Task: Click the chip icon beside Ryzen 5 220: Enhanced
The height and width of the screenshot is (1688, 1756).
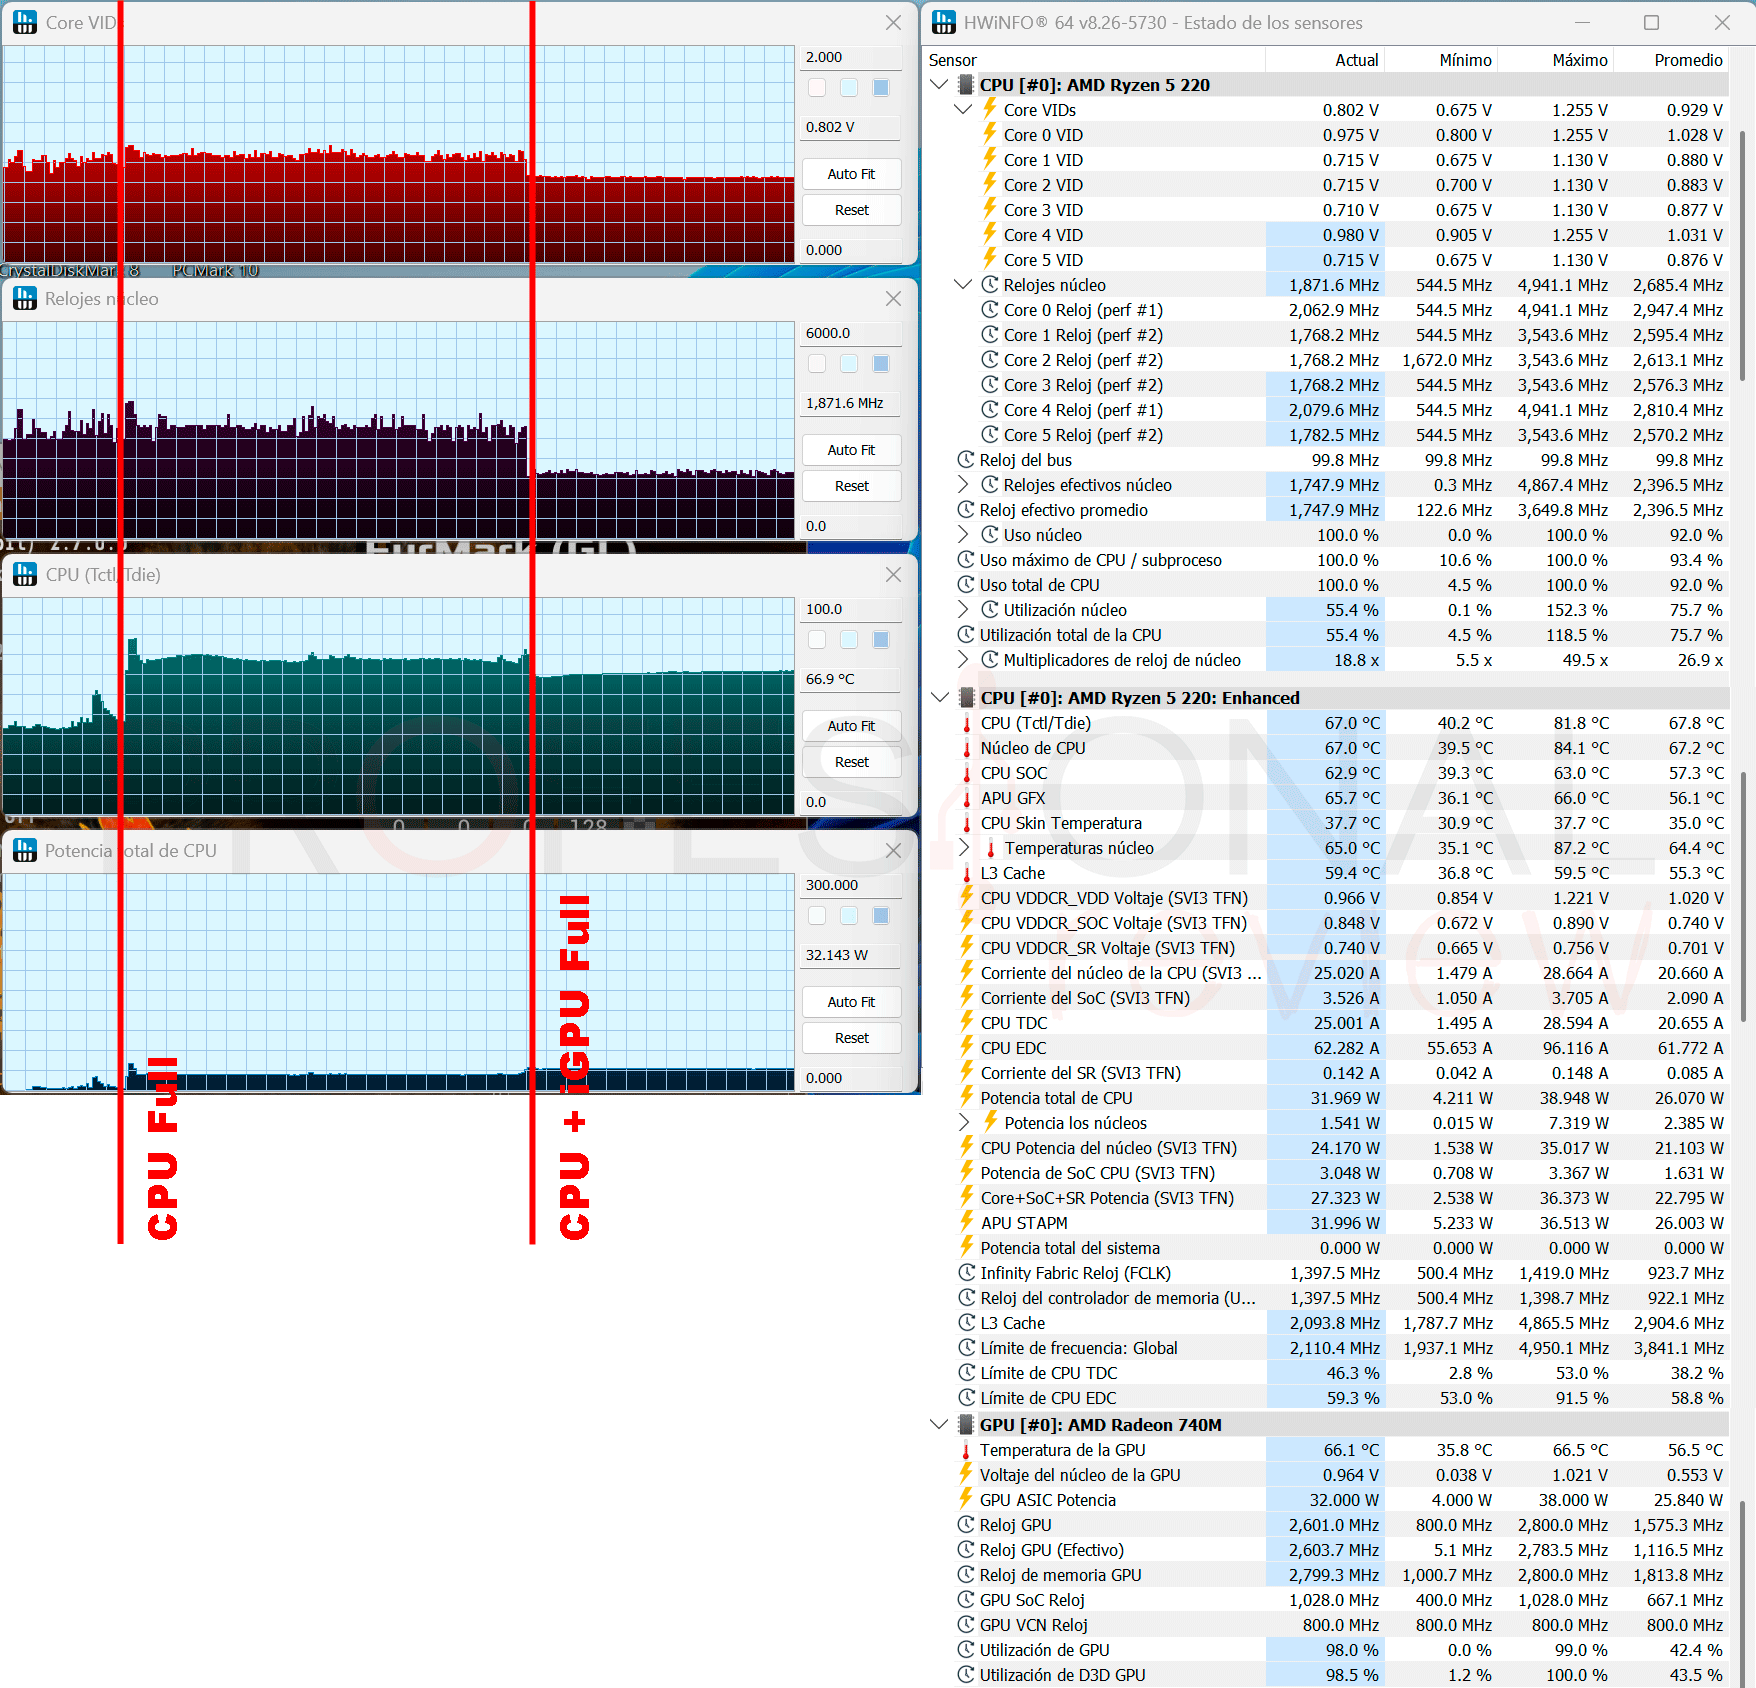Action: [x=966, y=698]
